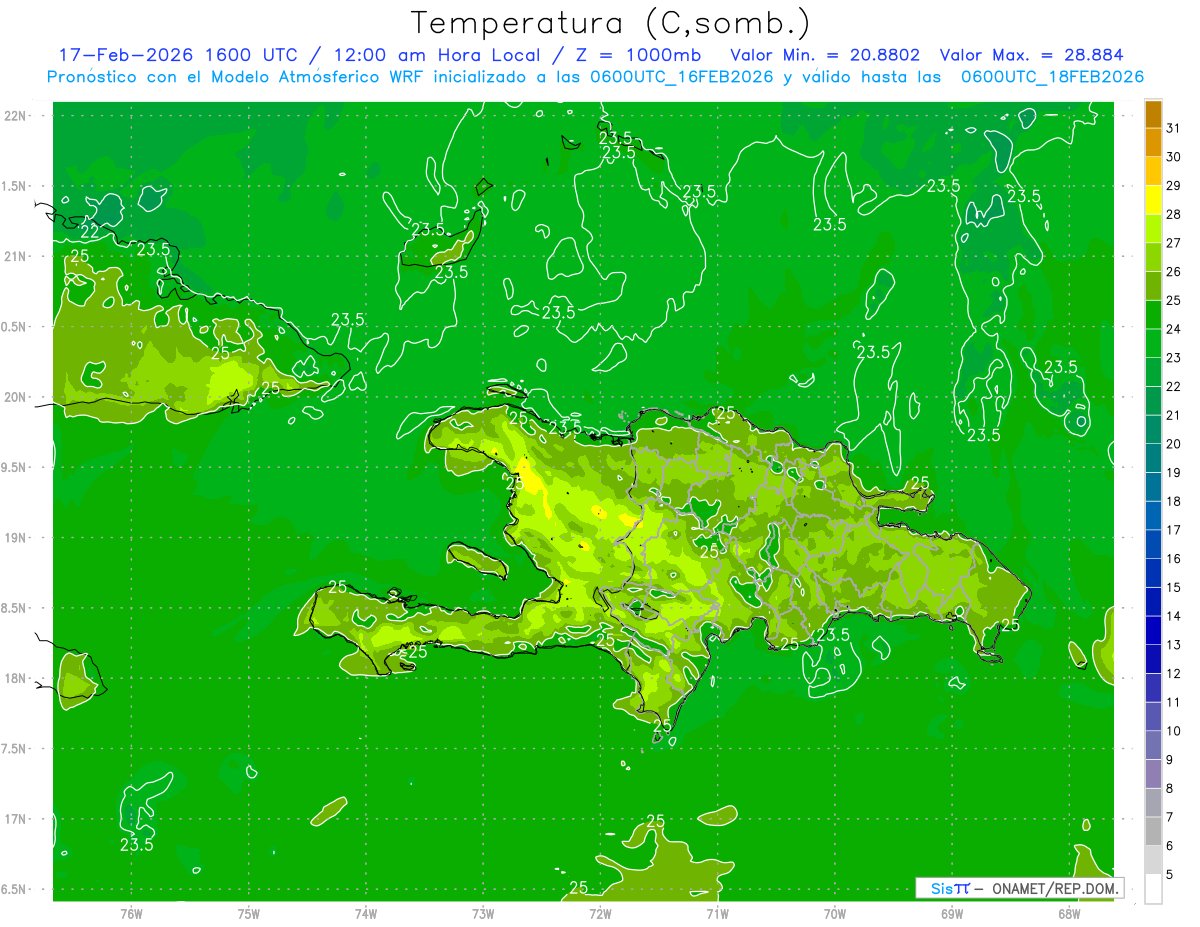Click the dark blue swatch between 13 and 14
Screen dimensions: 1200x927
(1153, 630)
